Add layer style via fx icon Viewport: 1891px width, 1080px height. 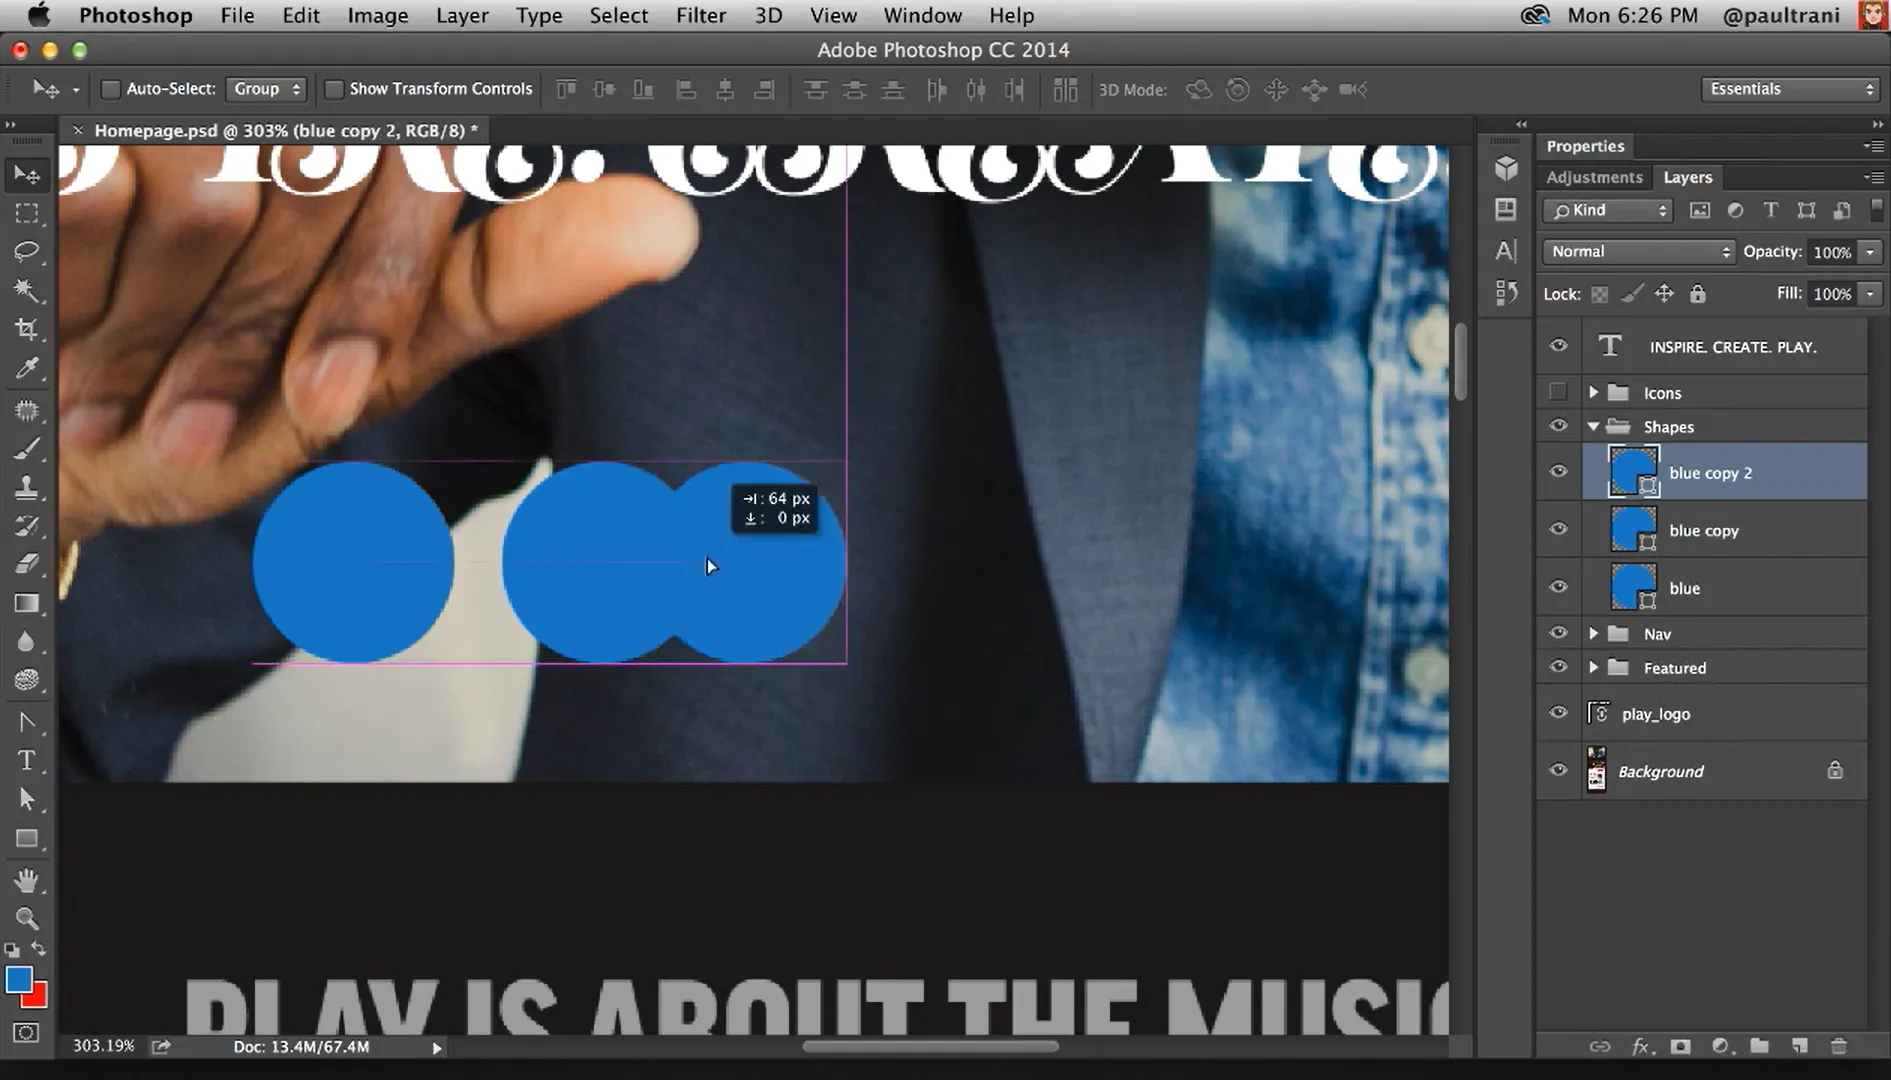pos(1640,1046)
